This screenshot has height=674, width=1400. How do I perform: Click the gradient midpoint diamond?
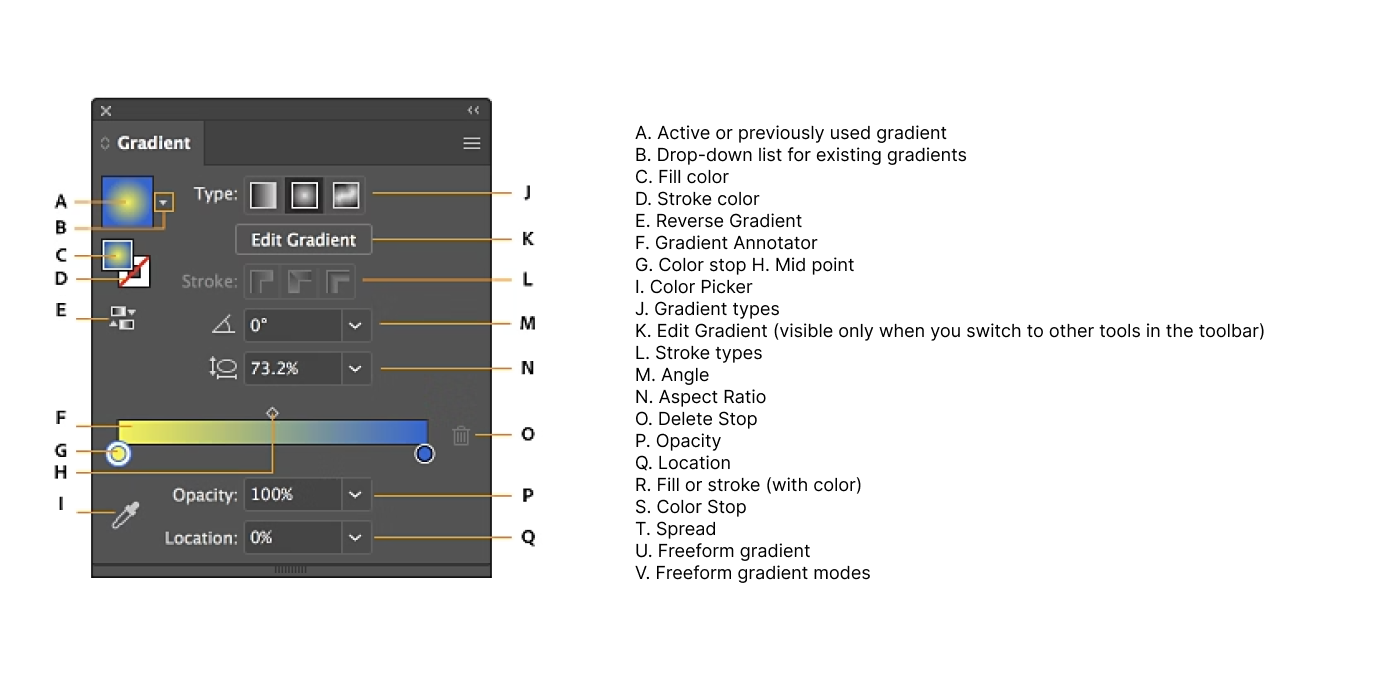click(272, 412)
